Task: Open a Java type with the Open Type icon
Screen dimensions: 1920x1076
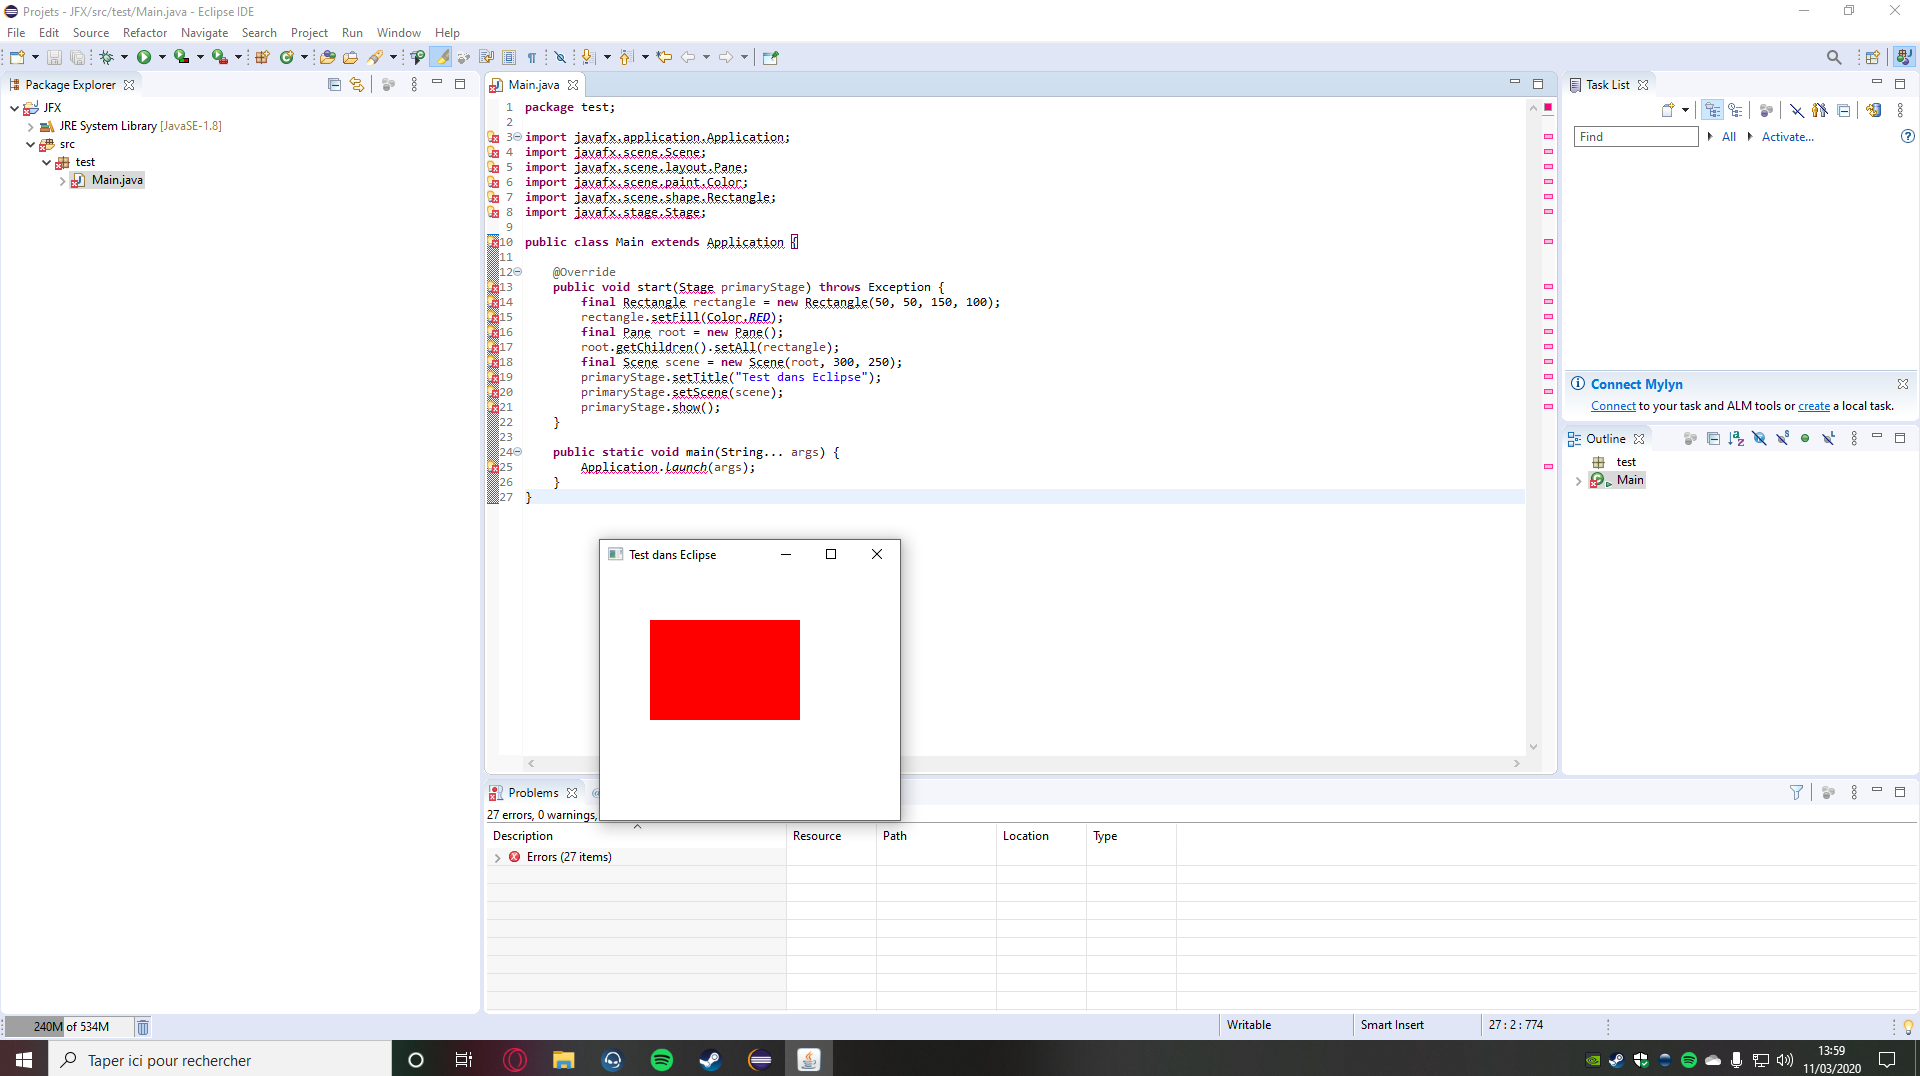Action: pos(326,57)
